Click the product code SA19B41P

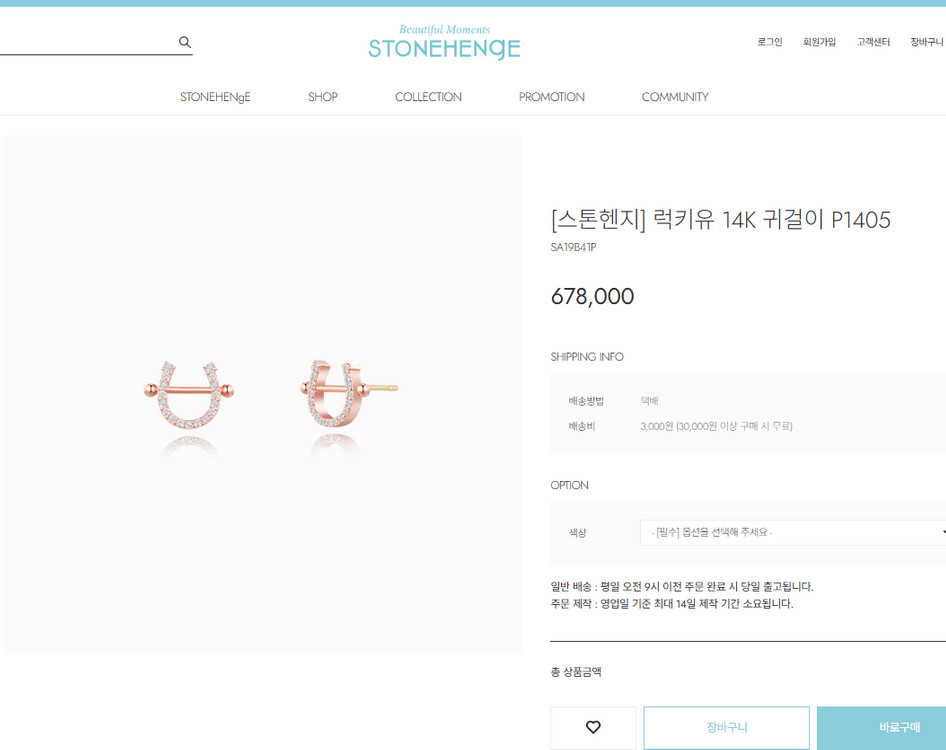pos(573,247)
